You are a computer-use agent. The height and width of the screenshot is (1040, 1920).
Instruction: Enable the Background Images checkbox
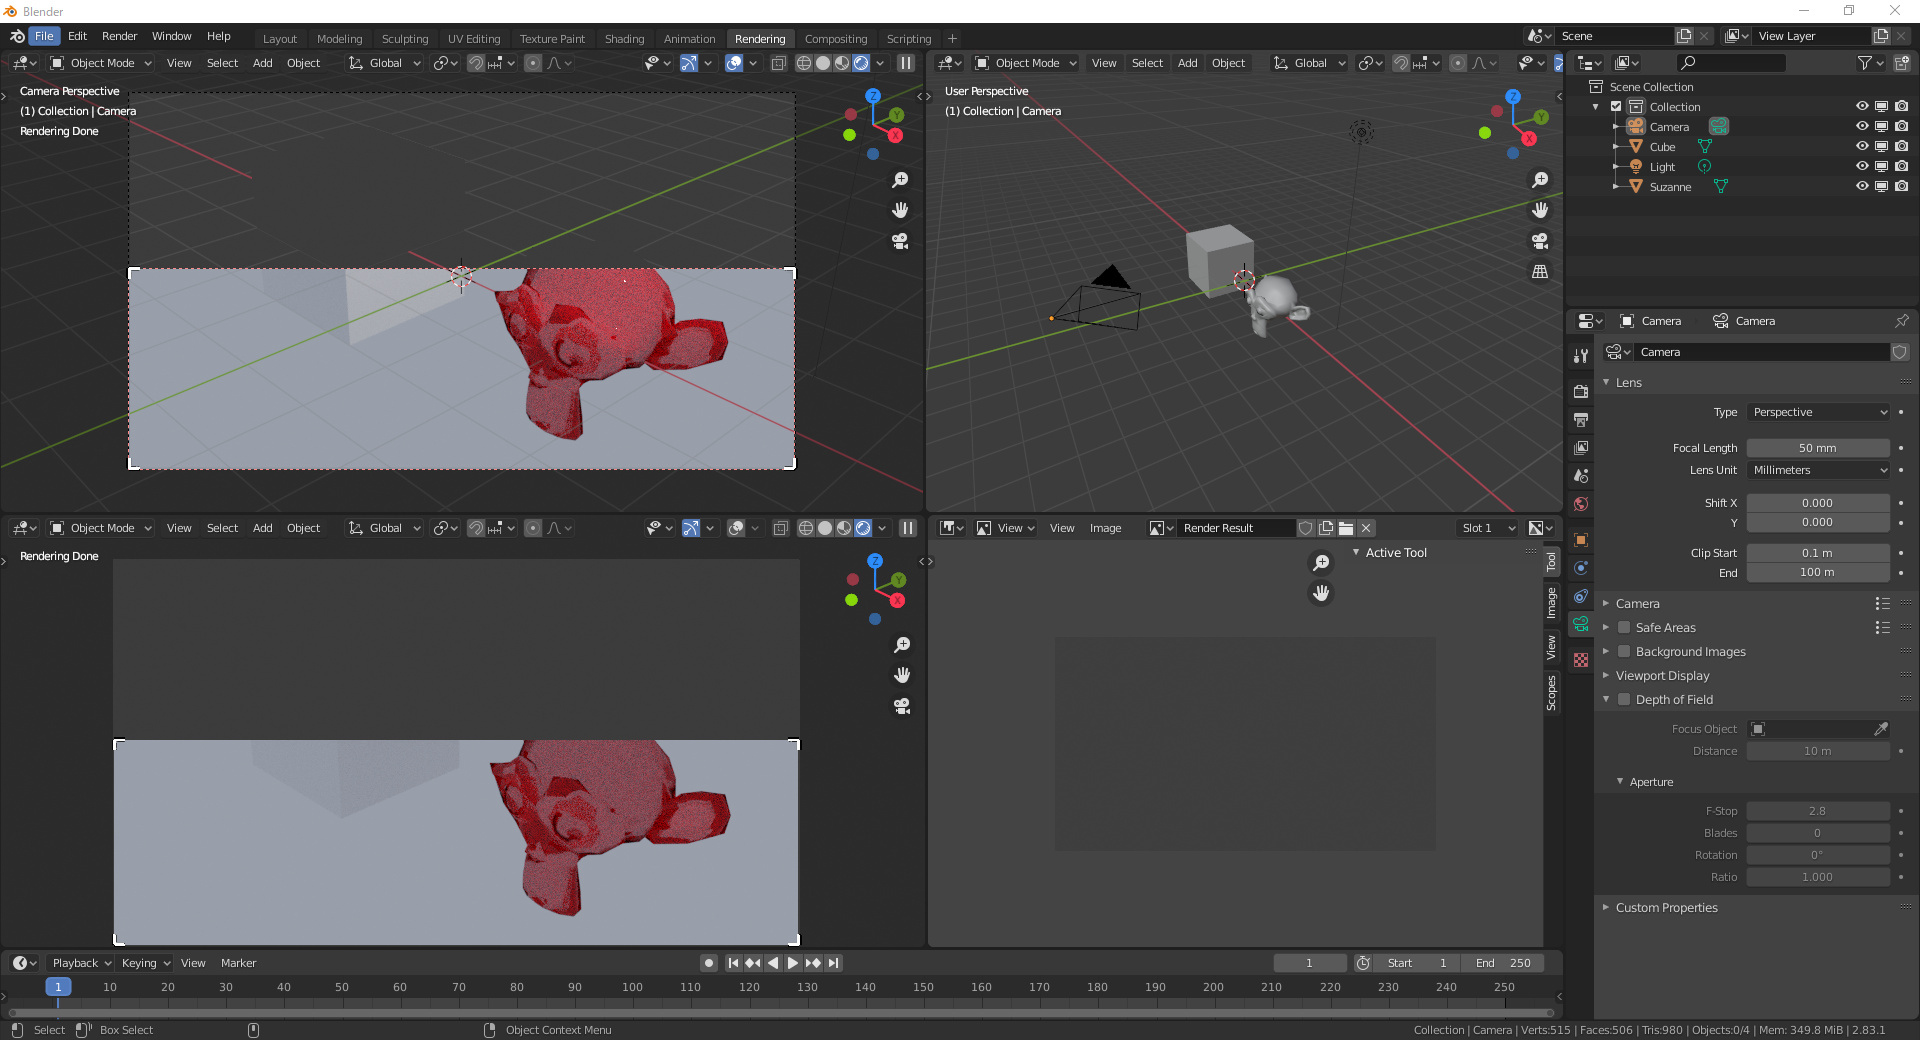click(x=1624, y=652)
